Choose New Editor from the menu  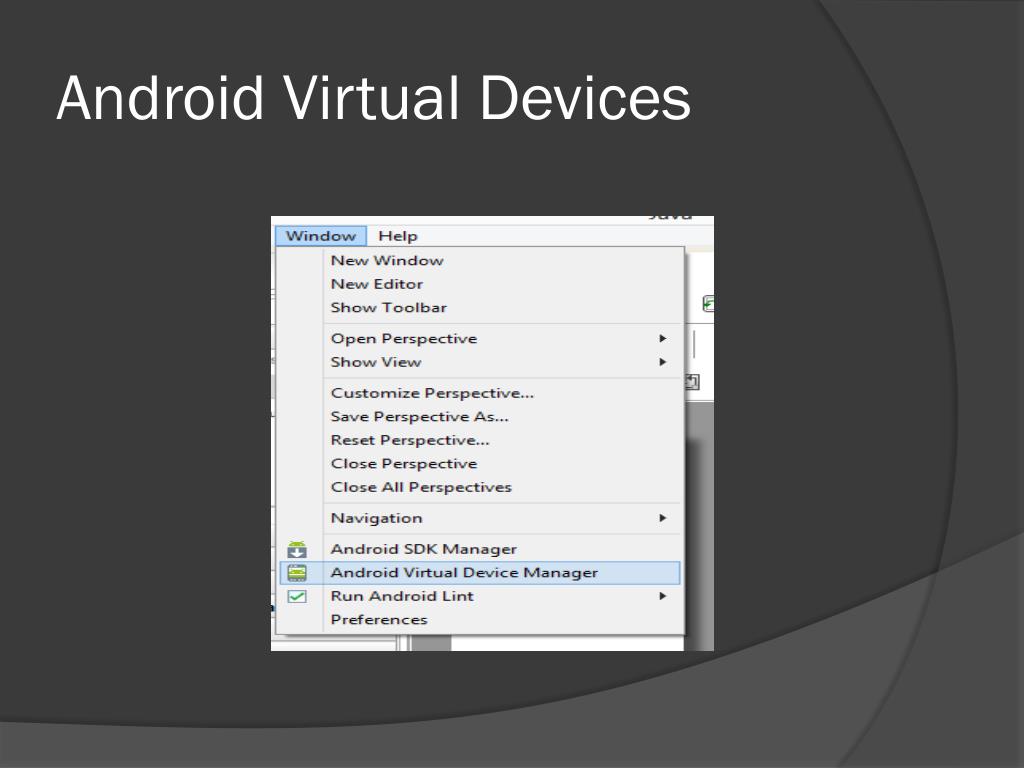point(481,284)
